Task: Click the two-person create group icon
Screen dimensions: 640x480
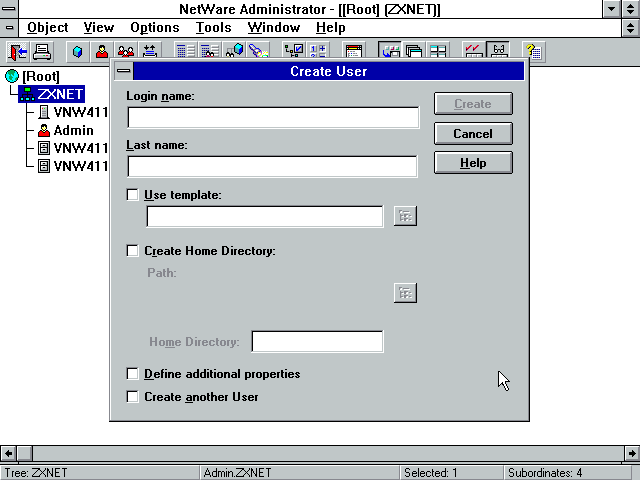Action: point(126,52)
